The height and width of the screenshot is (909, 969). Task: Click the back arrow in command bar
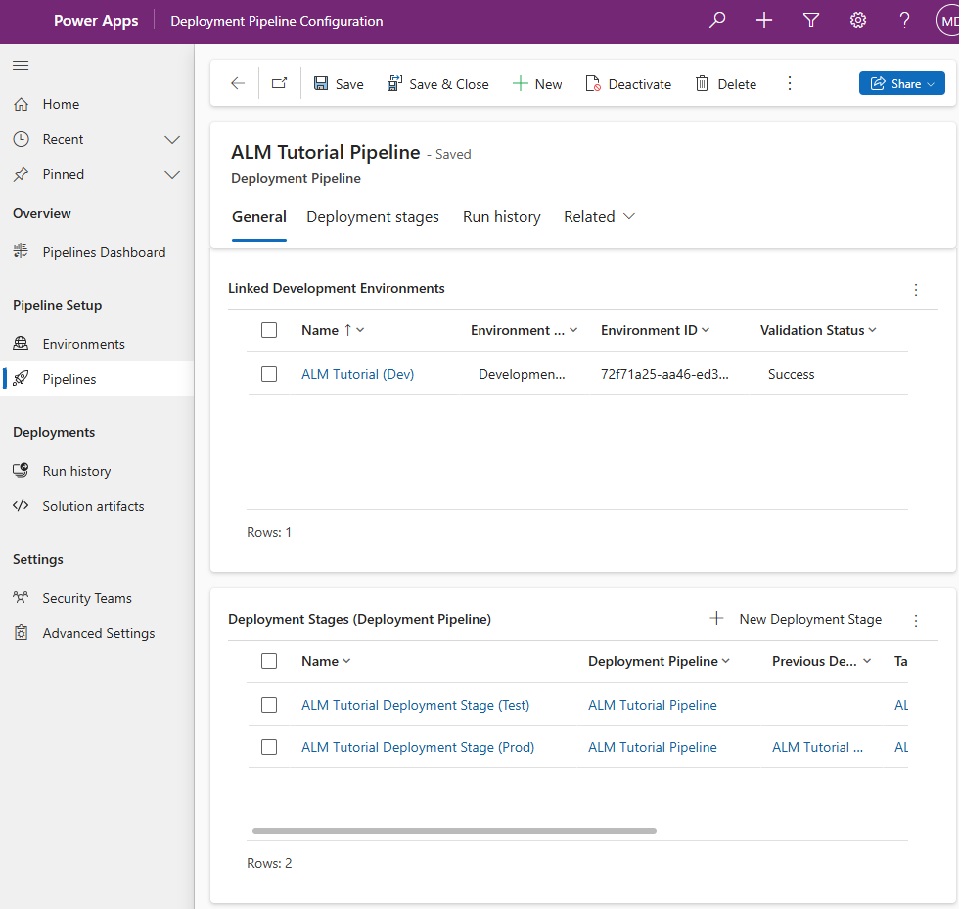tap(238, 83)
